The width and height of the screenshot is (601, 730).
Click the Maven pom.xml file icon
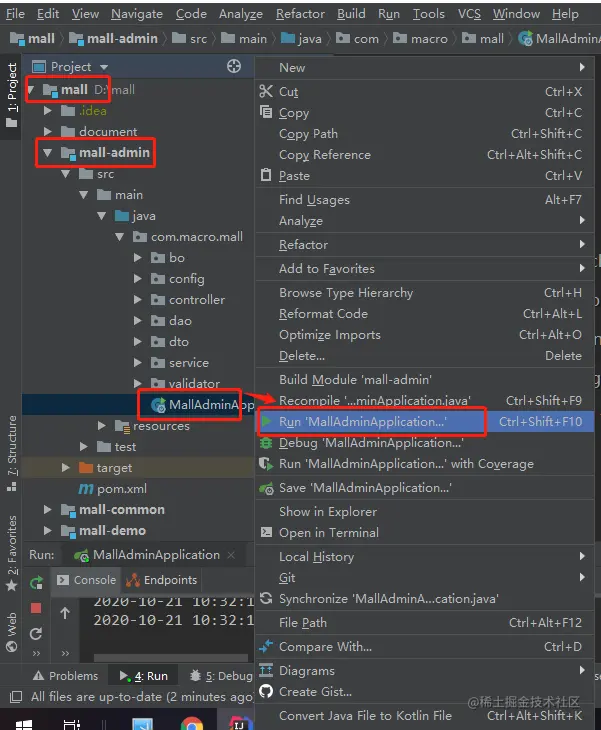(86, 488)
